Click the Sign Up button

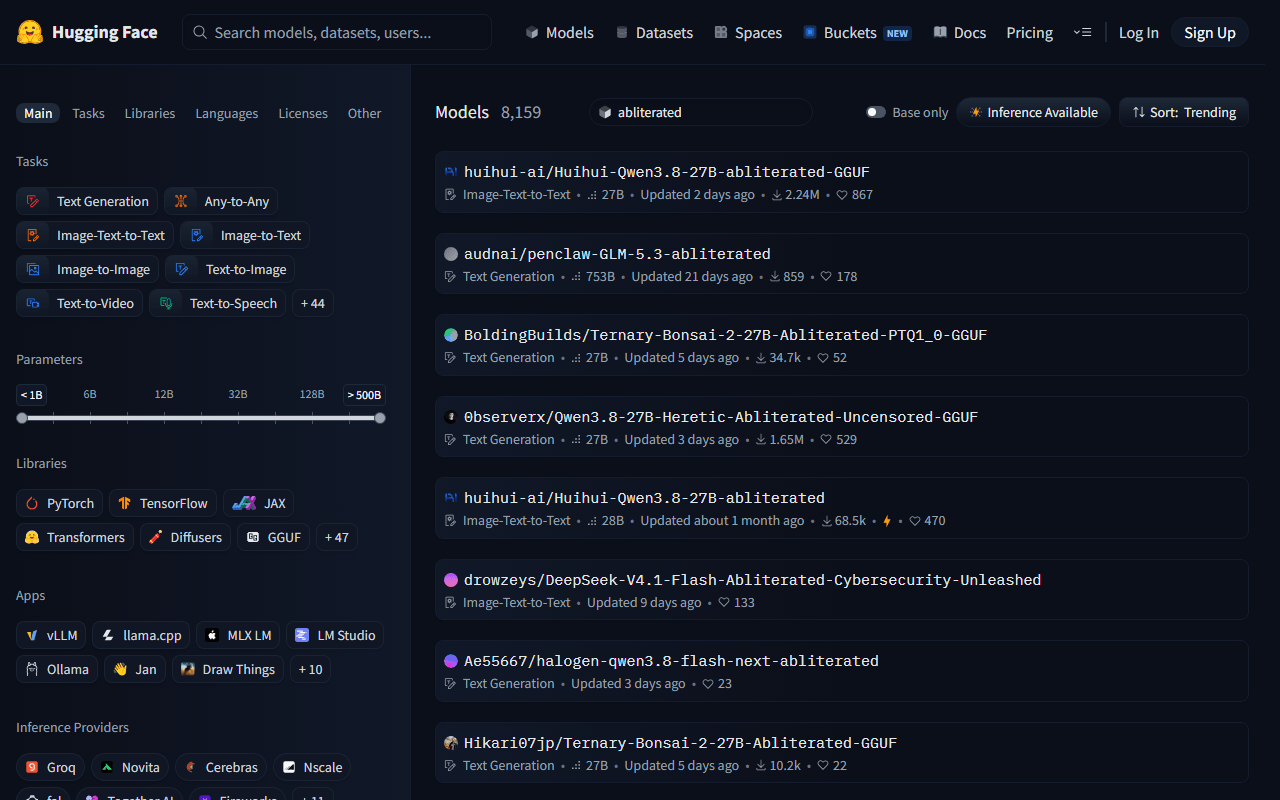click(1210, 33)
